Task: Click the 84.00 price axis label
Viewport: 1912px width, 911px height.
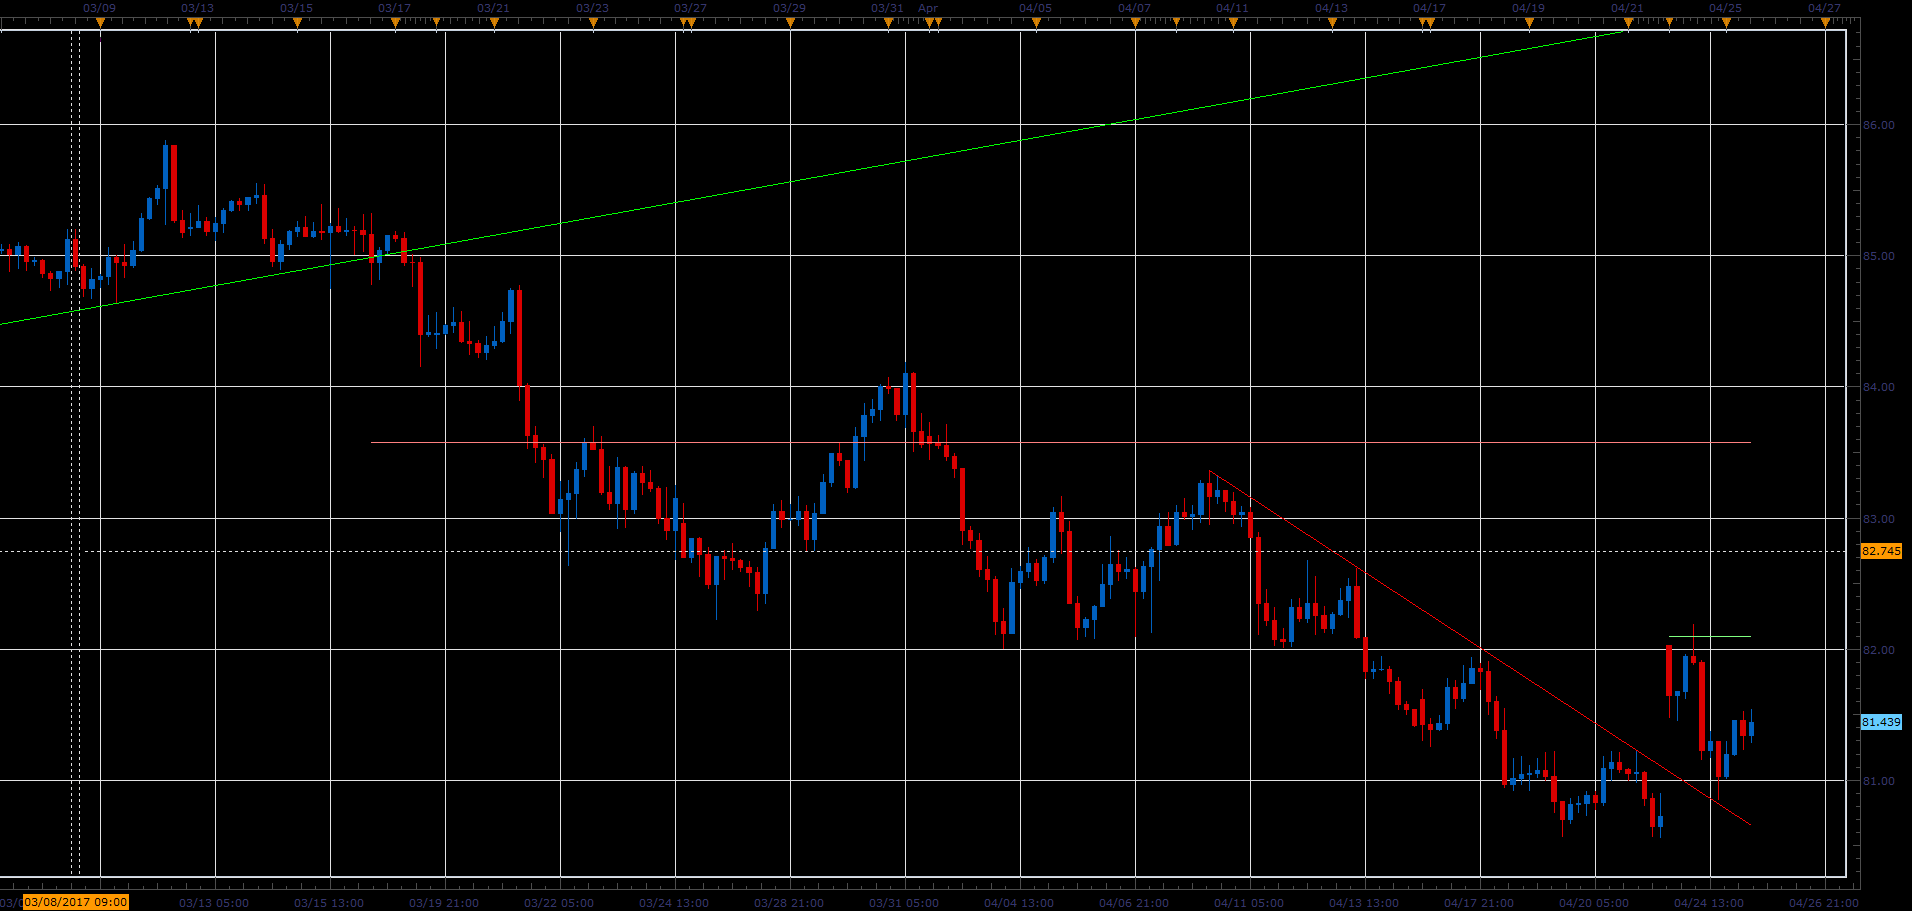Action: click(x=1878, y=387)
